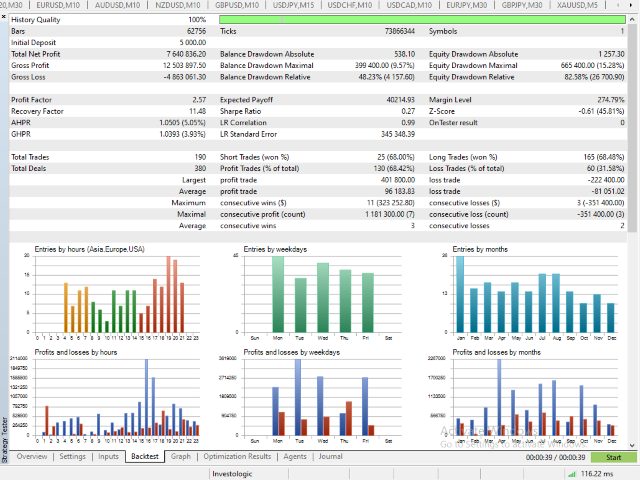Click the scroll up arrow of the report
The width and height of the screenshot is (640, 480).
[634, 18]
